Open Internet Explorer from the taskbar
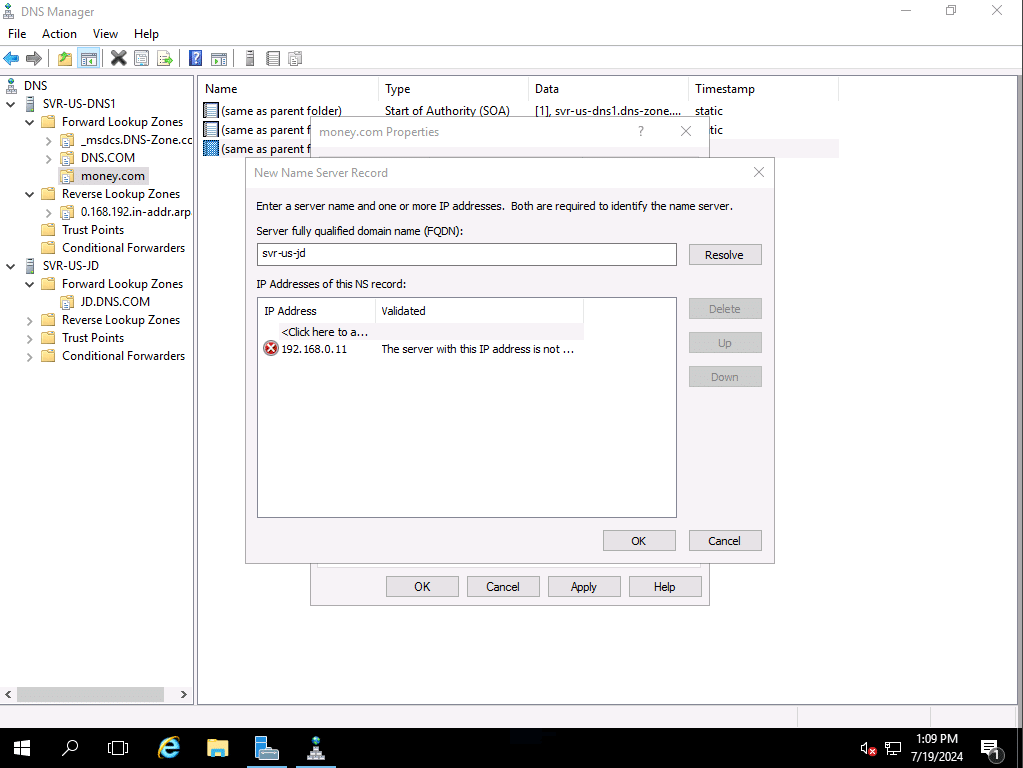This screenshot has width=1023, height=768. tap(169, 747)
